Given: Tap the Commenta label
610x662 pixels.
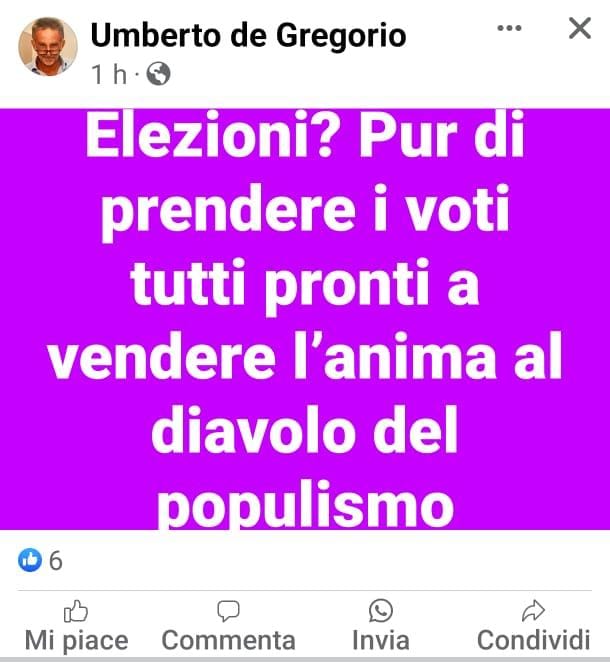Looking at the screenshot, I should point(228,640).
